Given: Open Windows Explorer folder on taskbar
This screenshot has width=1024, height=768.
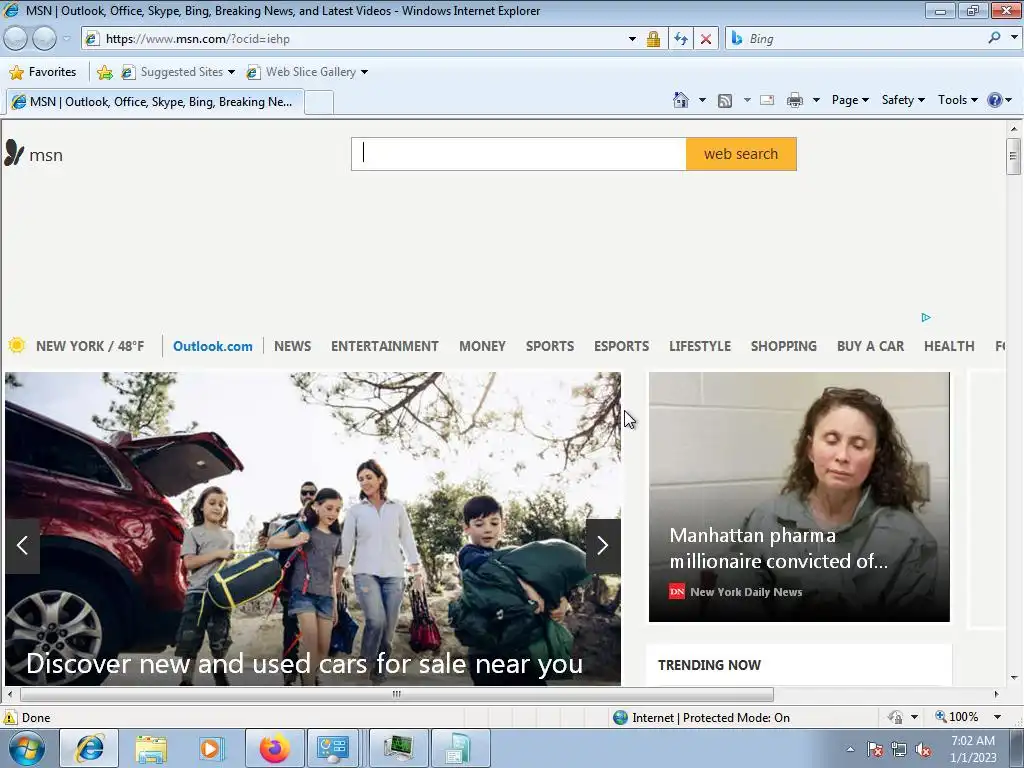Looking at the screenshot, I should [x=152, y=748].
